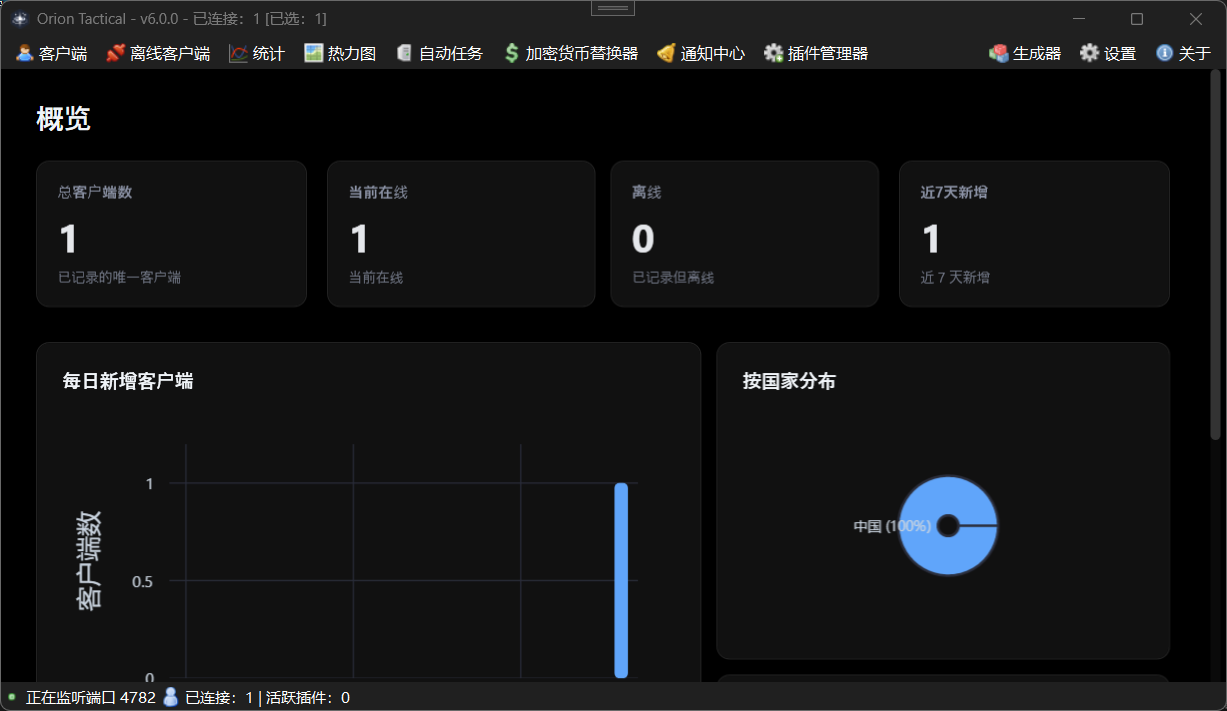Minimize the Orion Tactical window

point(1079,19)
